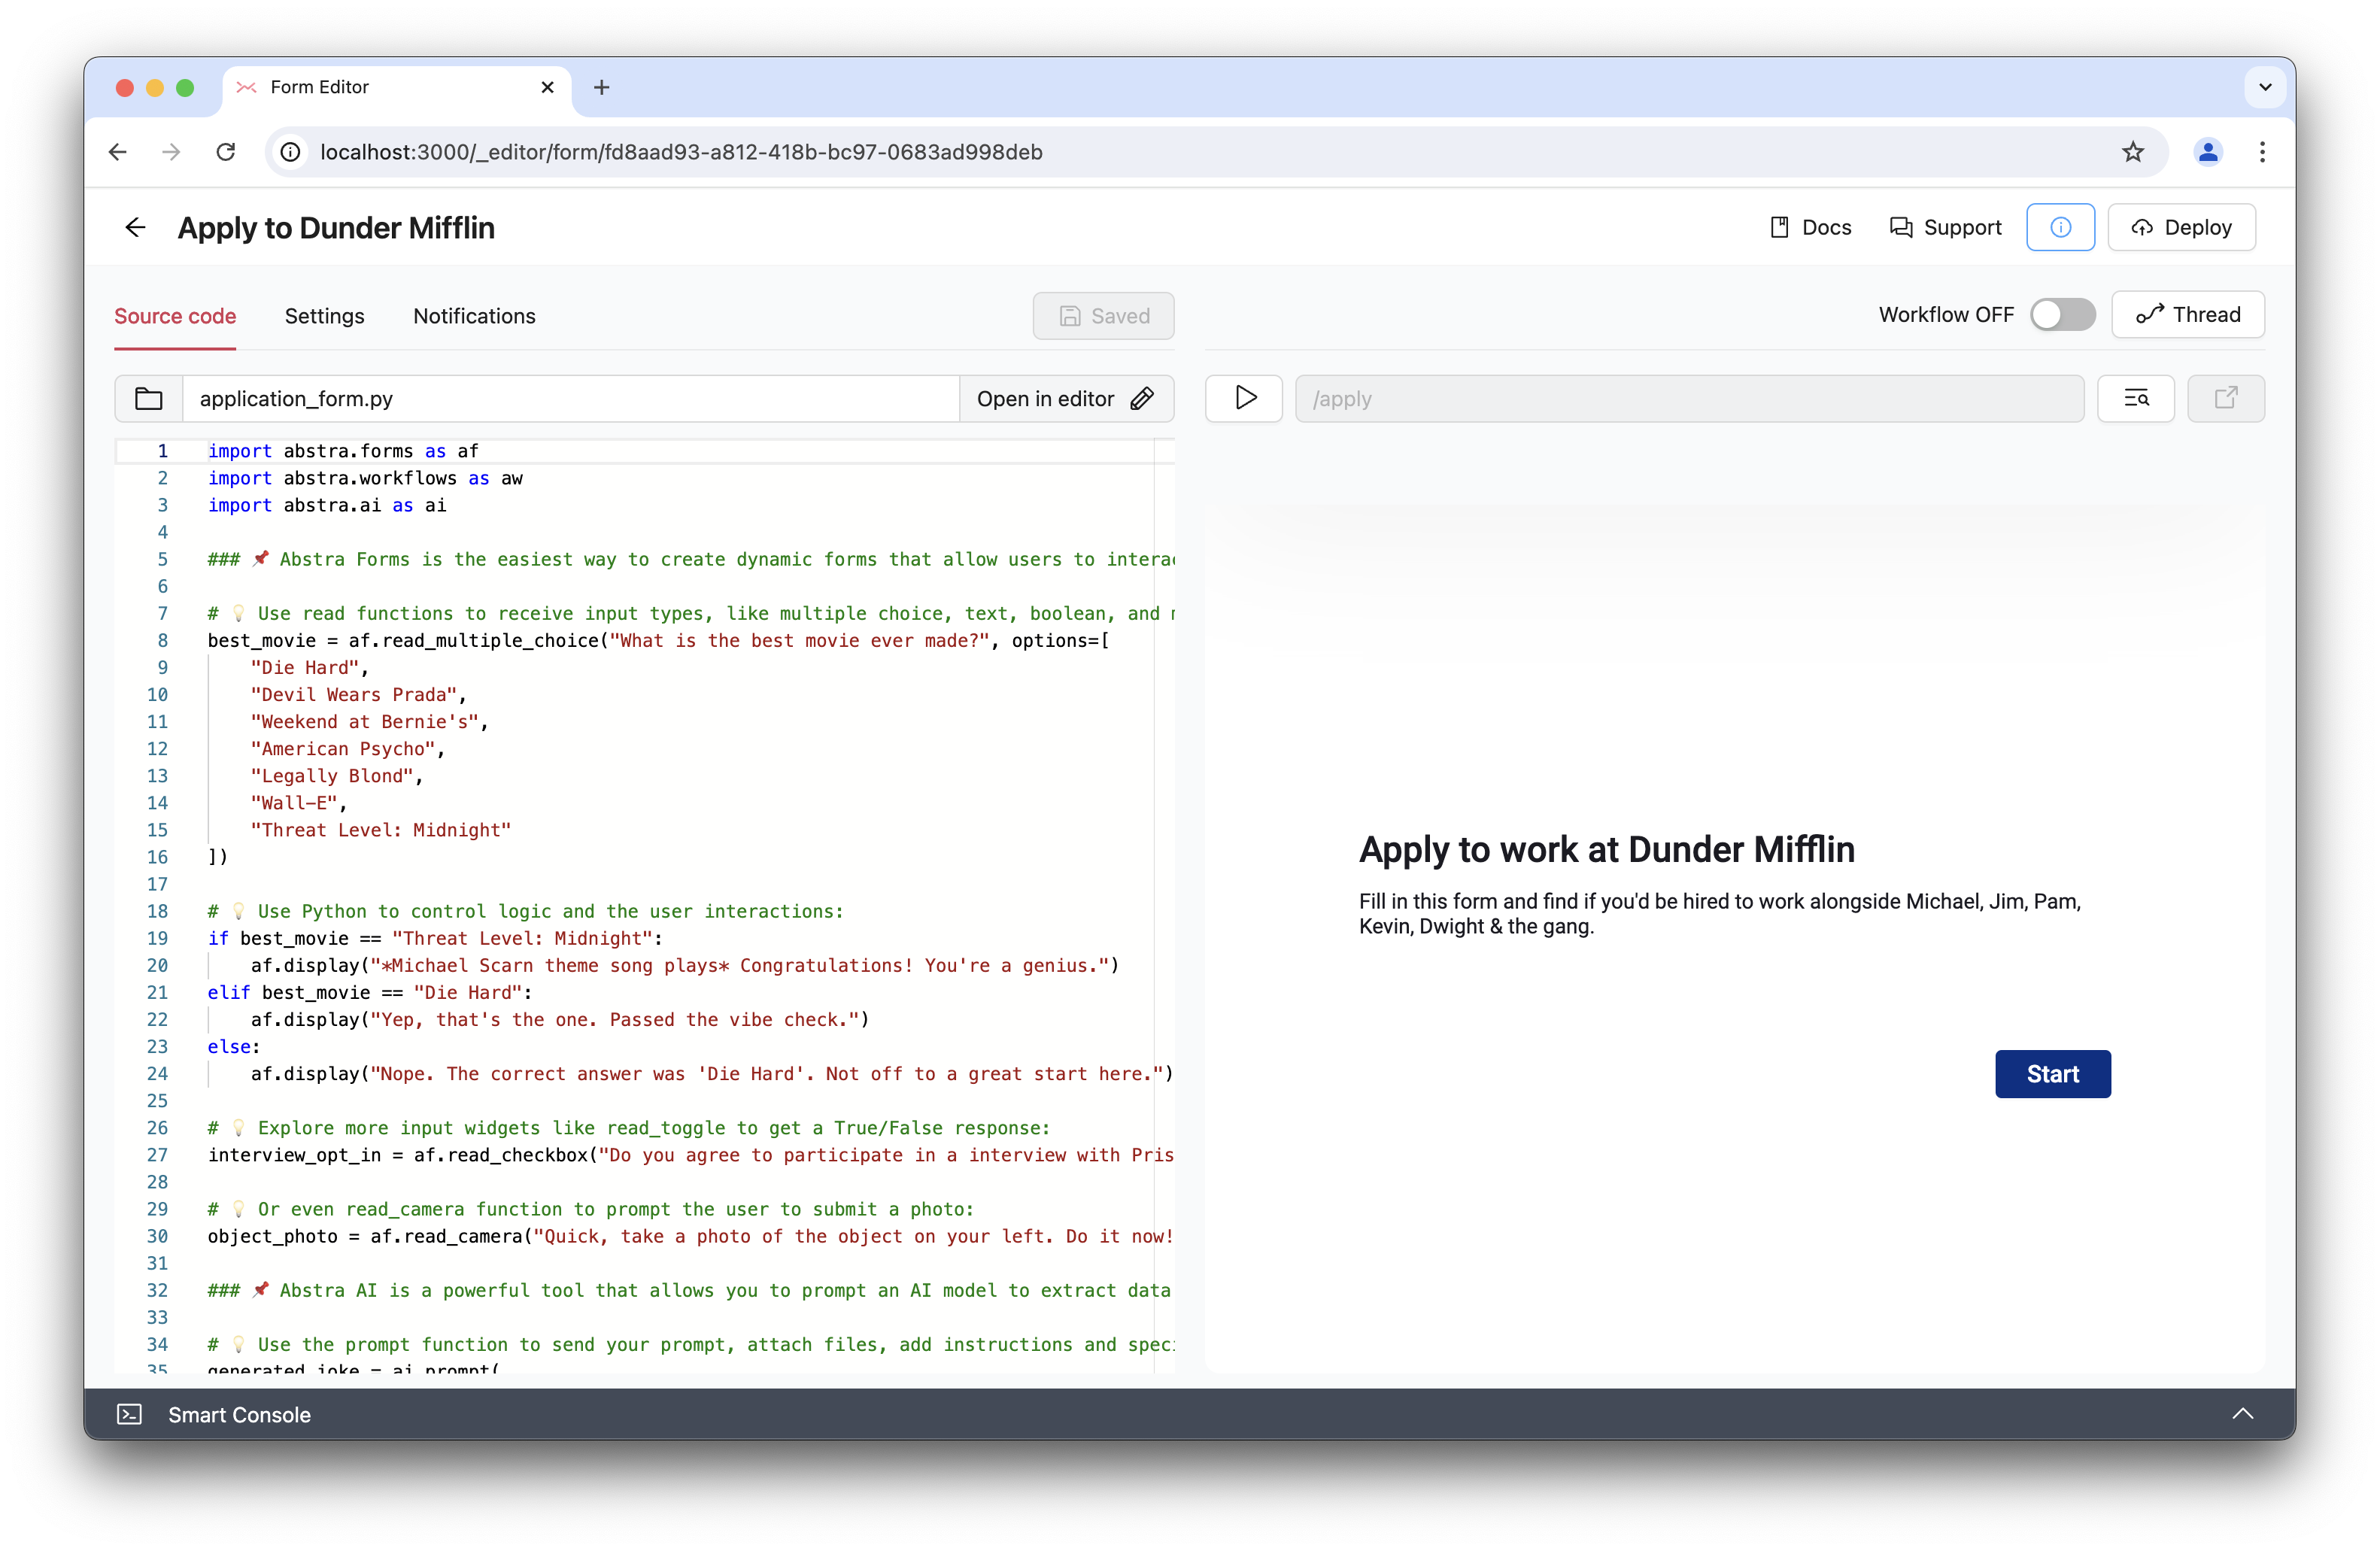
Task: Click the log search icon button
Action: (2136, 399)
